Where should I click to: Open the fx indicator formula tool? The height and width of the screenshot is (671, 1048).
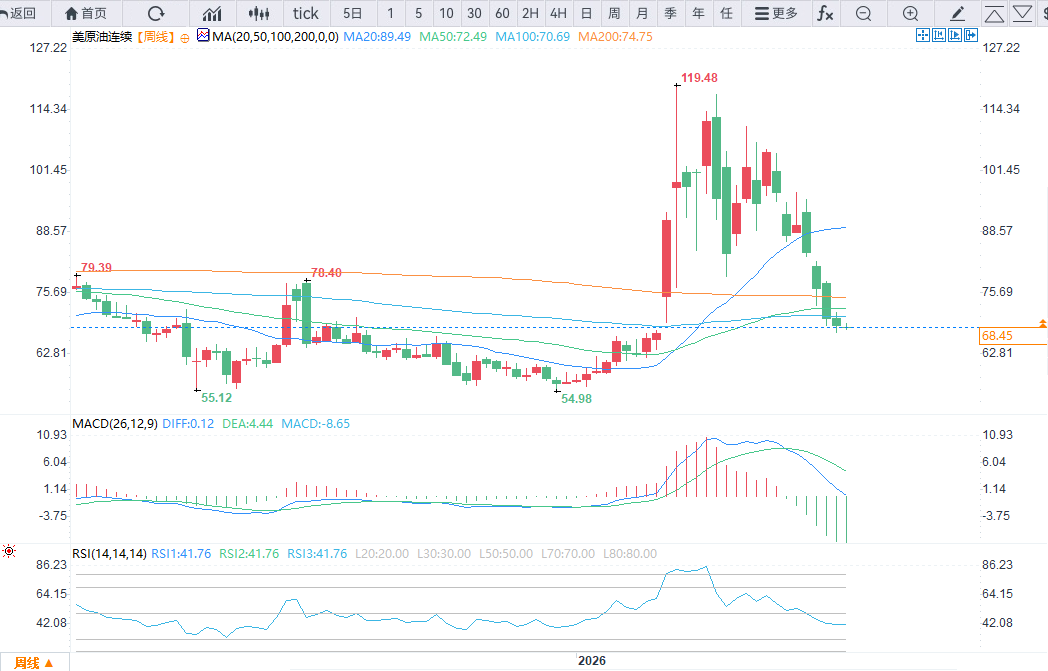(x=825, y=13)
